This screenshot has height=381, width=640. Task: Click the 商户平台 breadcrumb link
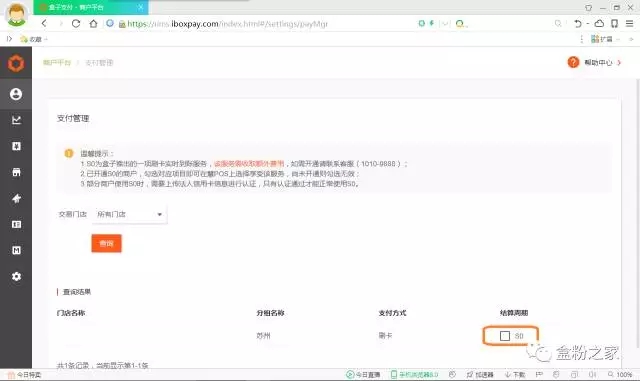point(57,62)
